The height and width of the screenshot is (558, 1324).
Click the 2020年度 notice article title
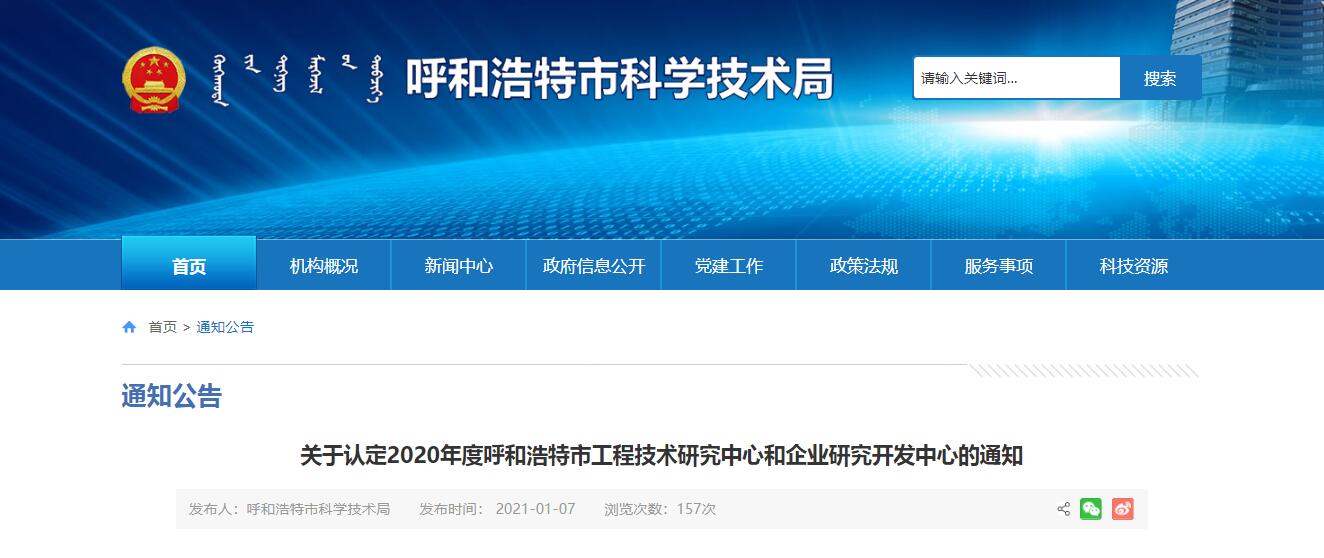(x=661, y=456)
